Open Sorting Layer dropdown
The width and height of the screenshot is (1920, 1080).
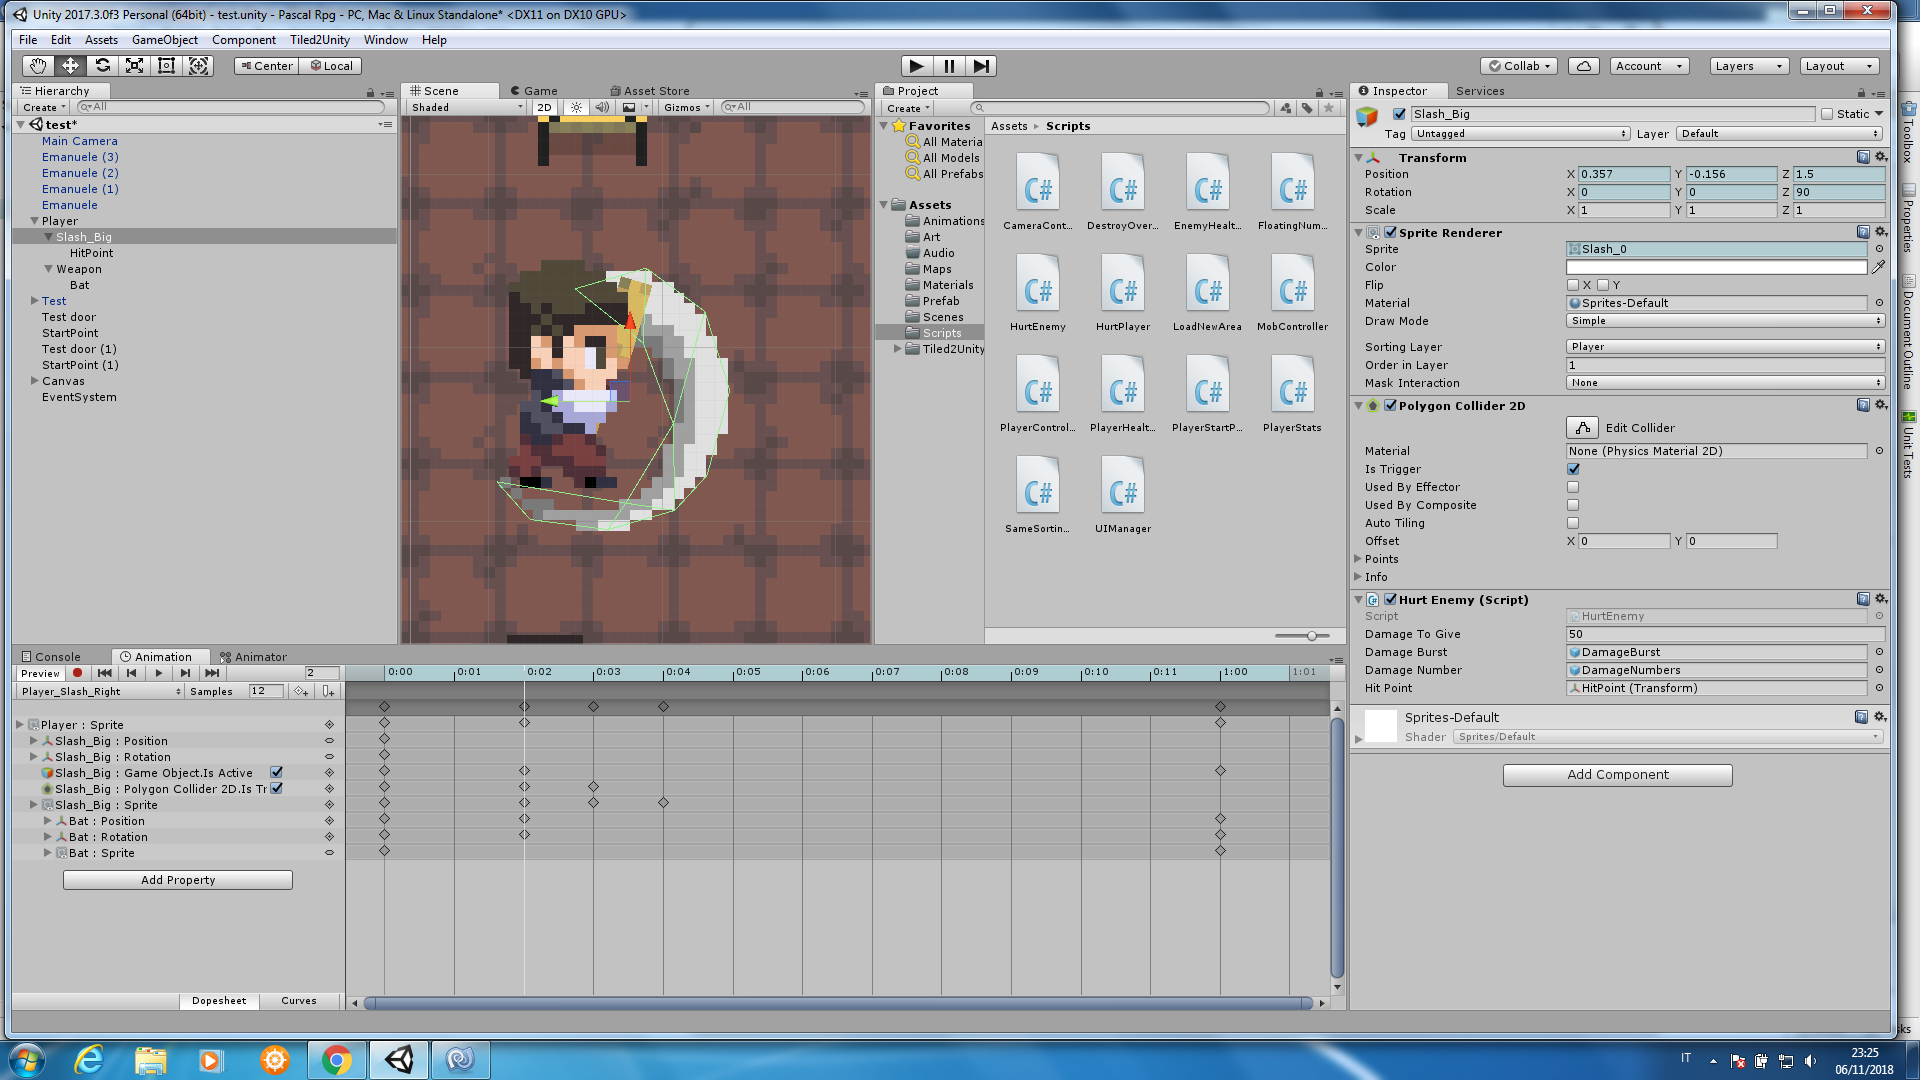[x=1725, y=347]
